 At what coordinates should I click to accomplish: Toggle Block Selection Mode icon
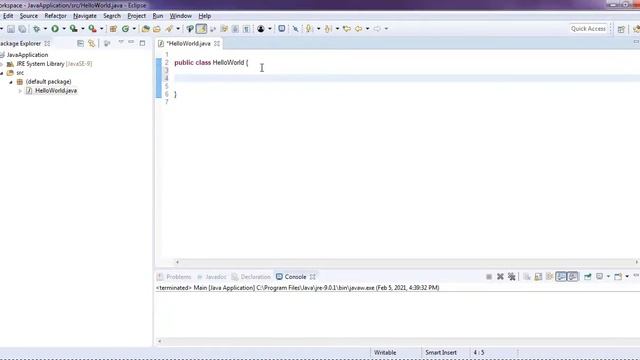[x=235, y=29]
